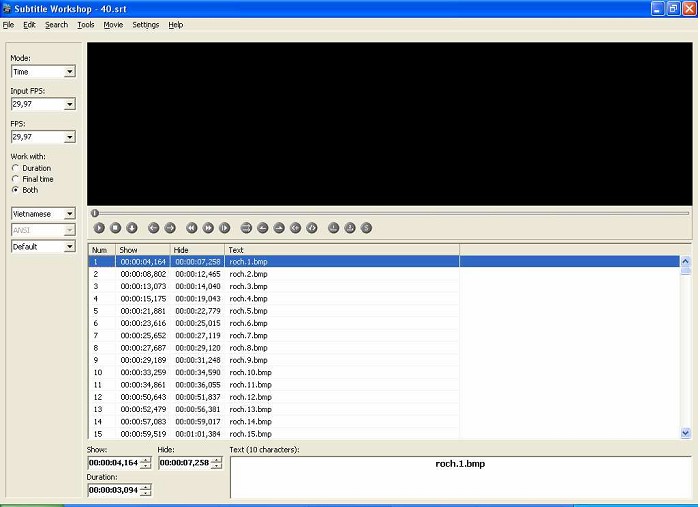Viewport: 700px width, 507px height.
Task: Click the Rewind double-arrow icon
Action: [192, 228]
